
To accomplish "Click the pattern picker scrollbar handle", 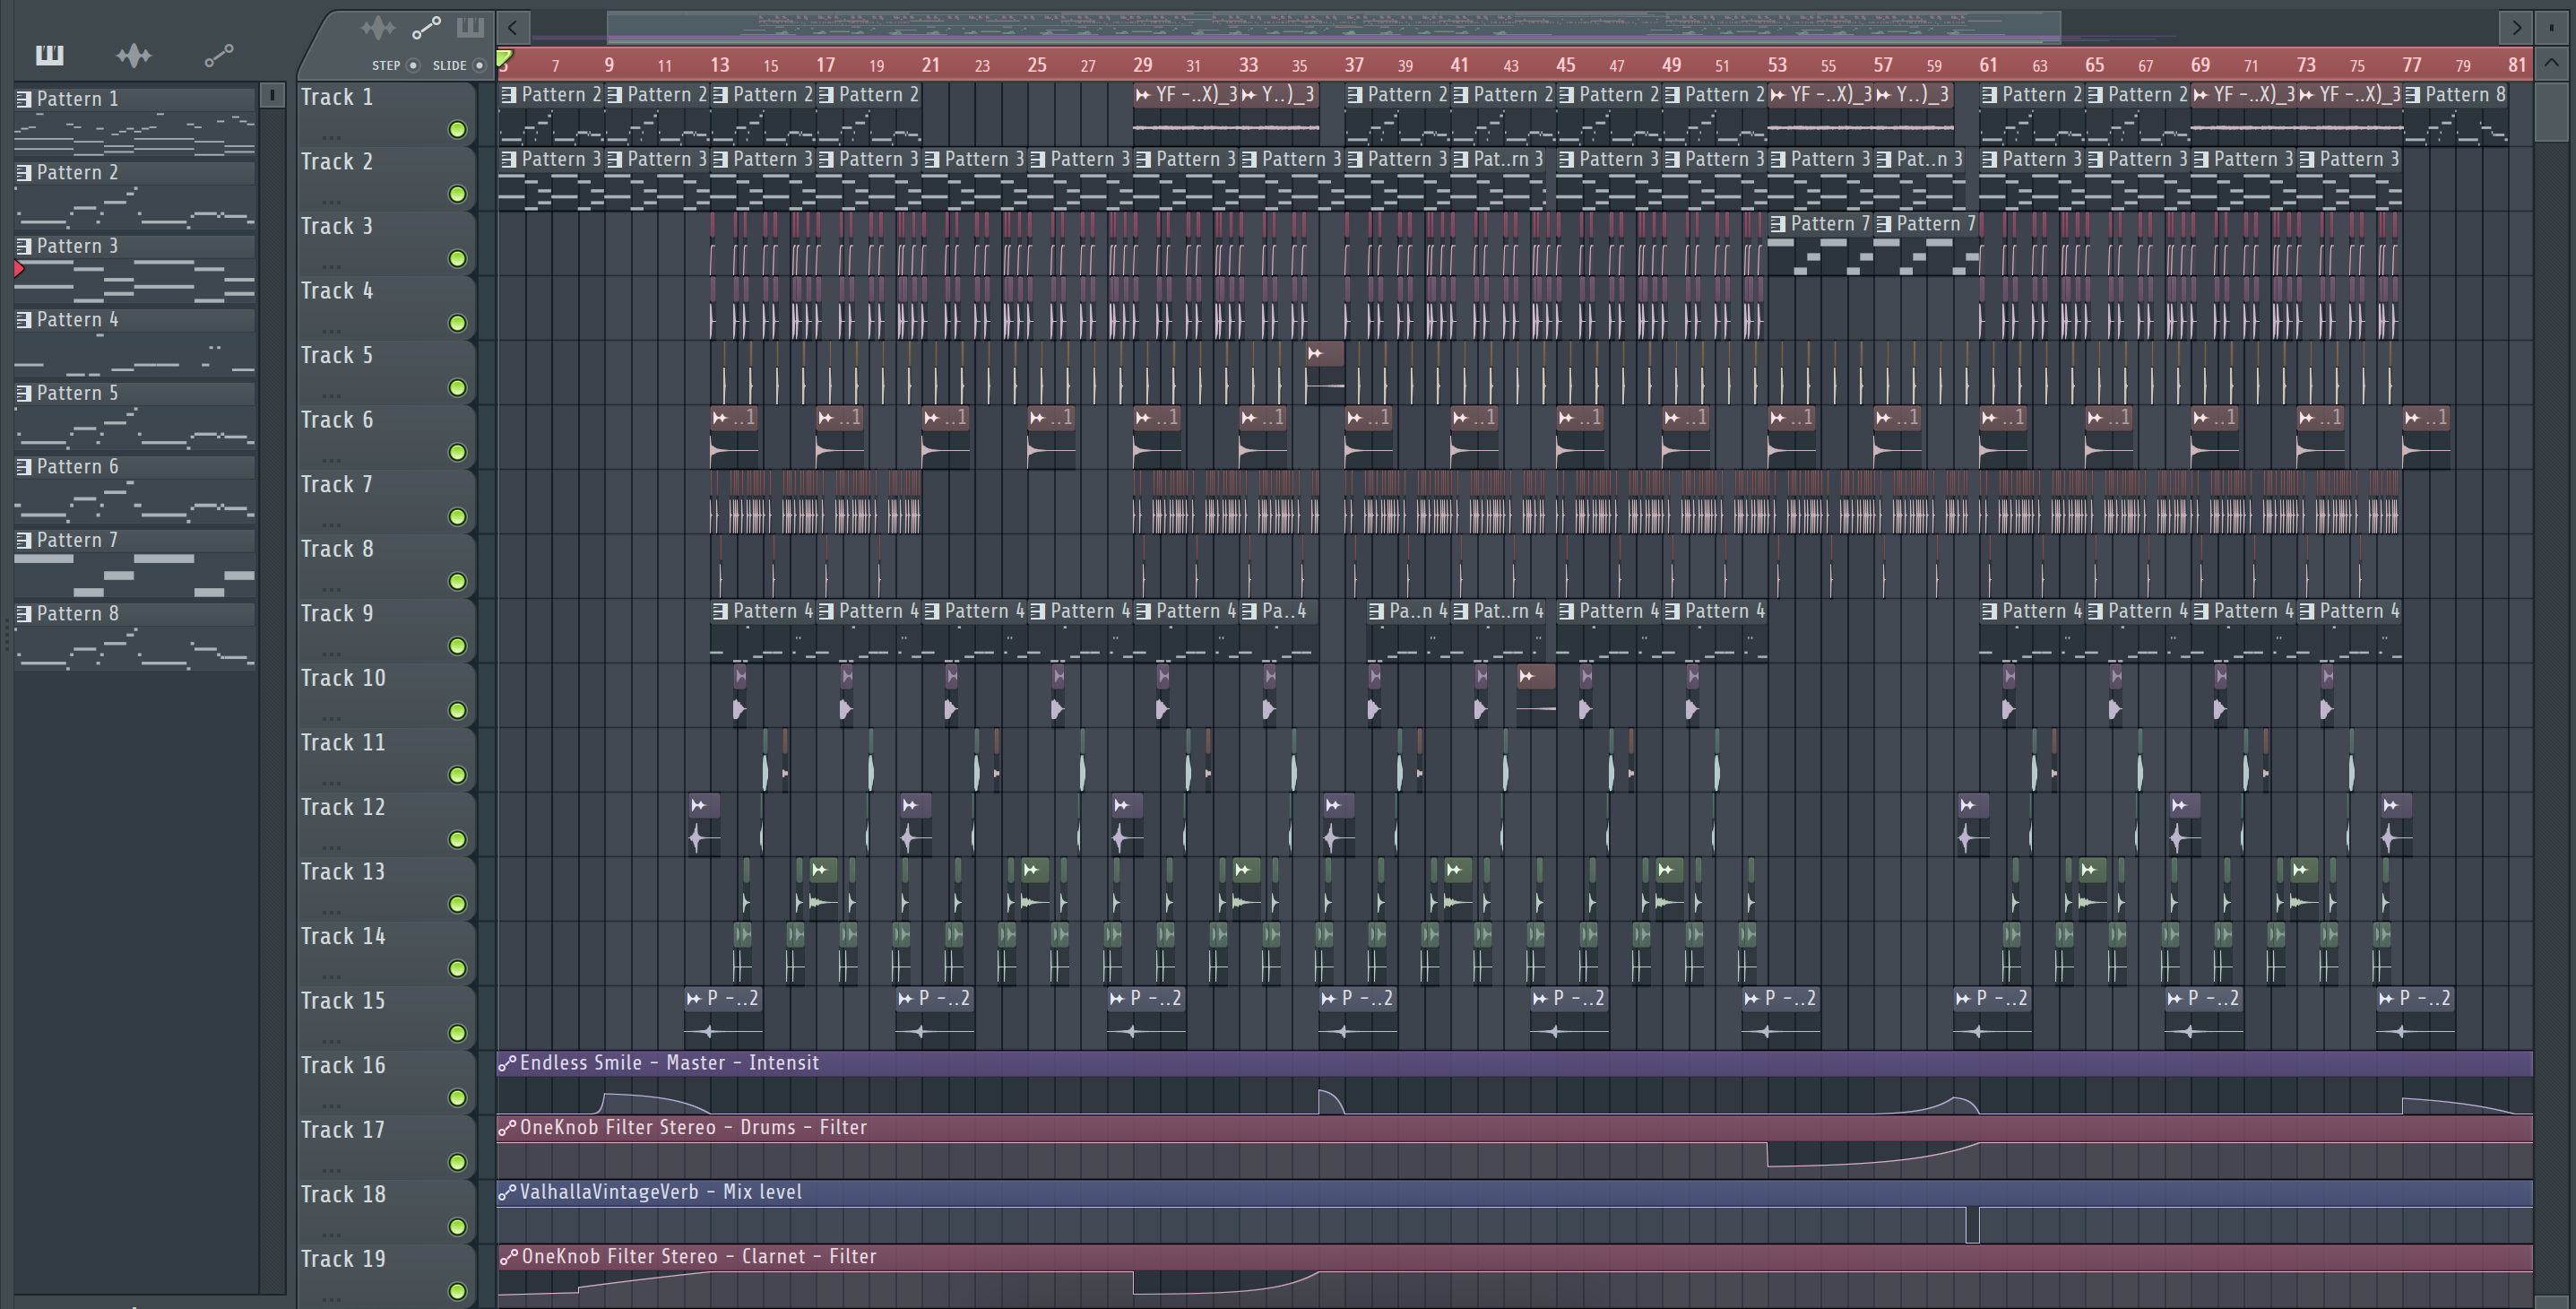I will [271, 95].
